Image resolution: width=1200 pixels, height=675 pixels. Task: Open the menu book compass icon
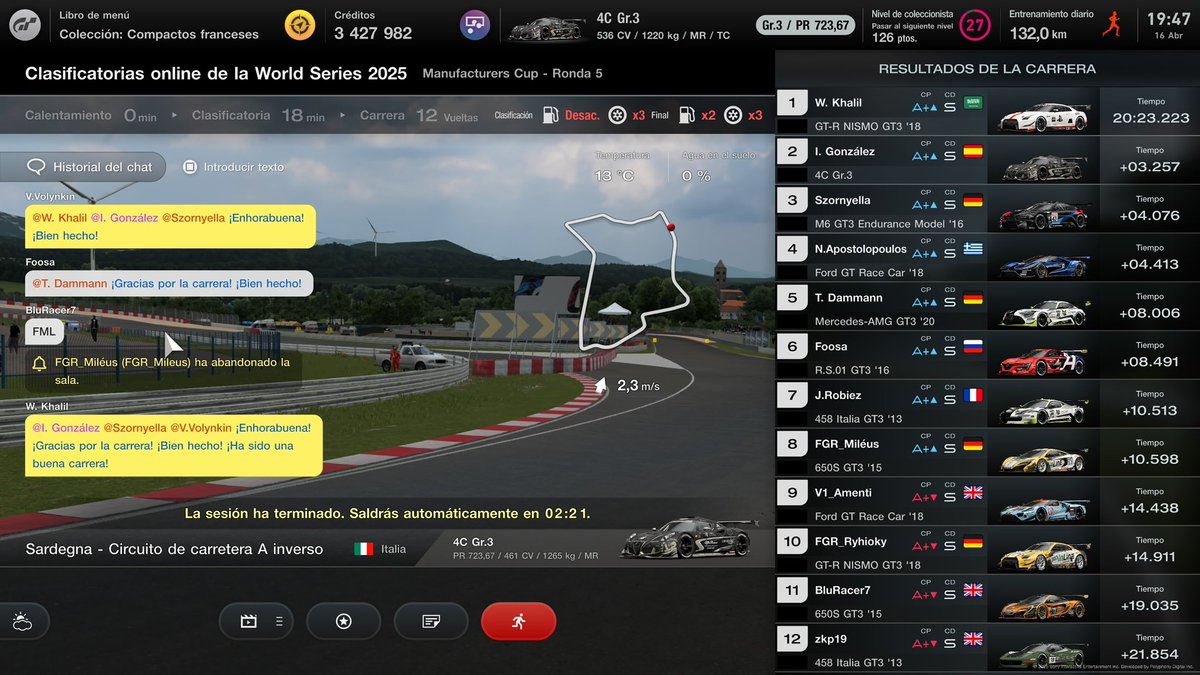(x=299, y=25)
